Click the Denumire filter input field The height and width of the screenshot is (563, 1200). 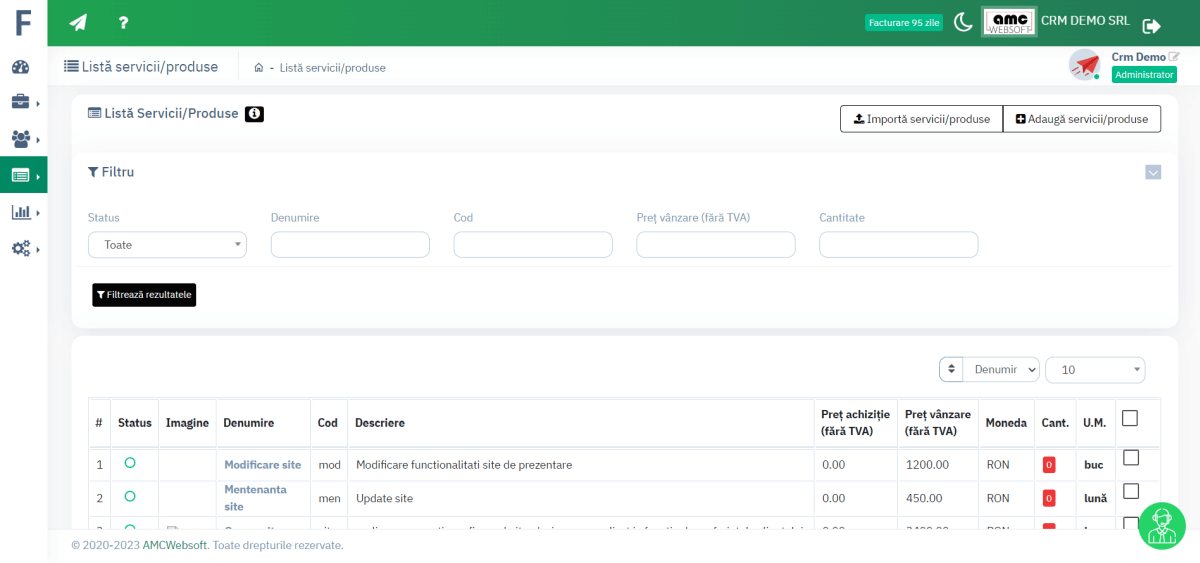(x=350, y=245)
